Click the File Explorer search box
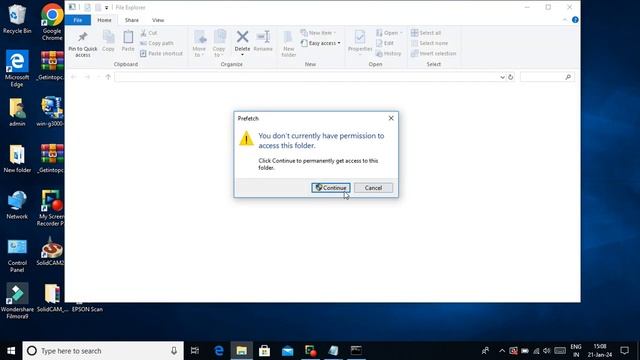The height and width of the screenshot is (360, 640). pyautogui.click(x=547, y=77)
